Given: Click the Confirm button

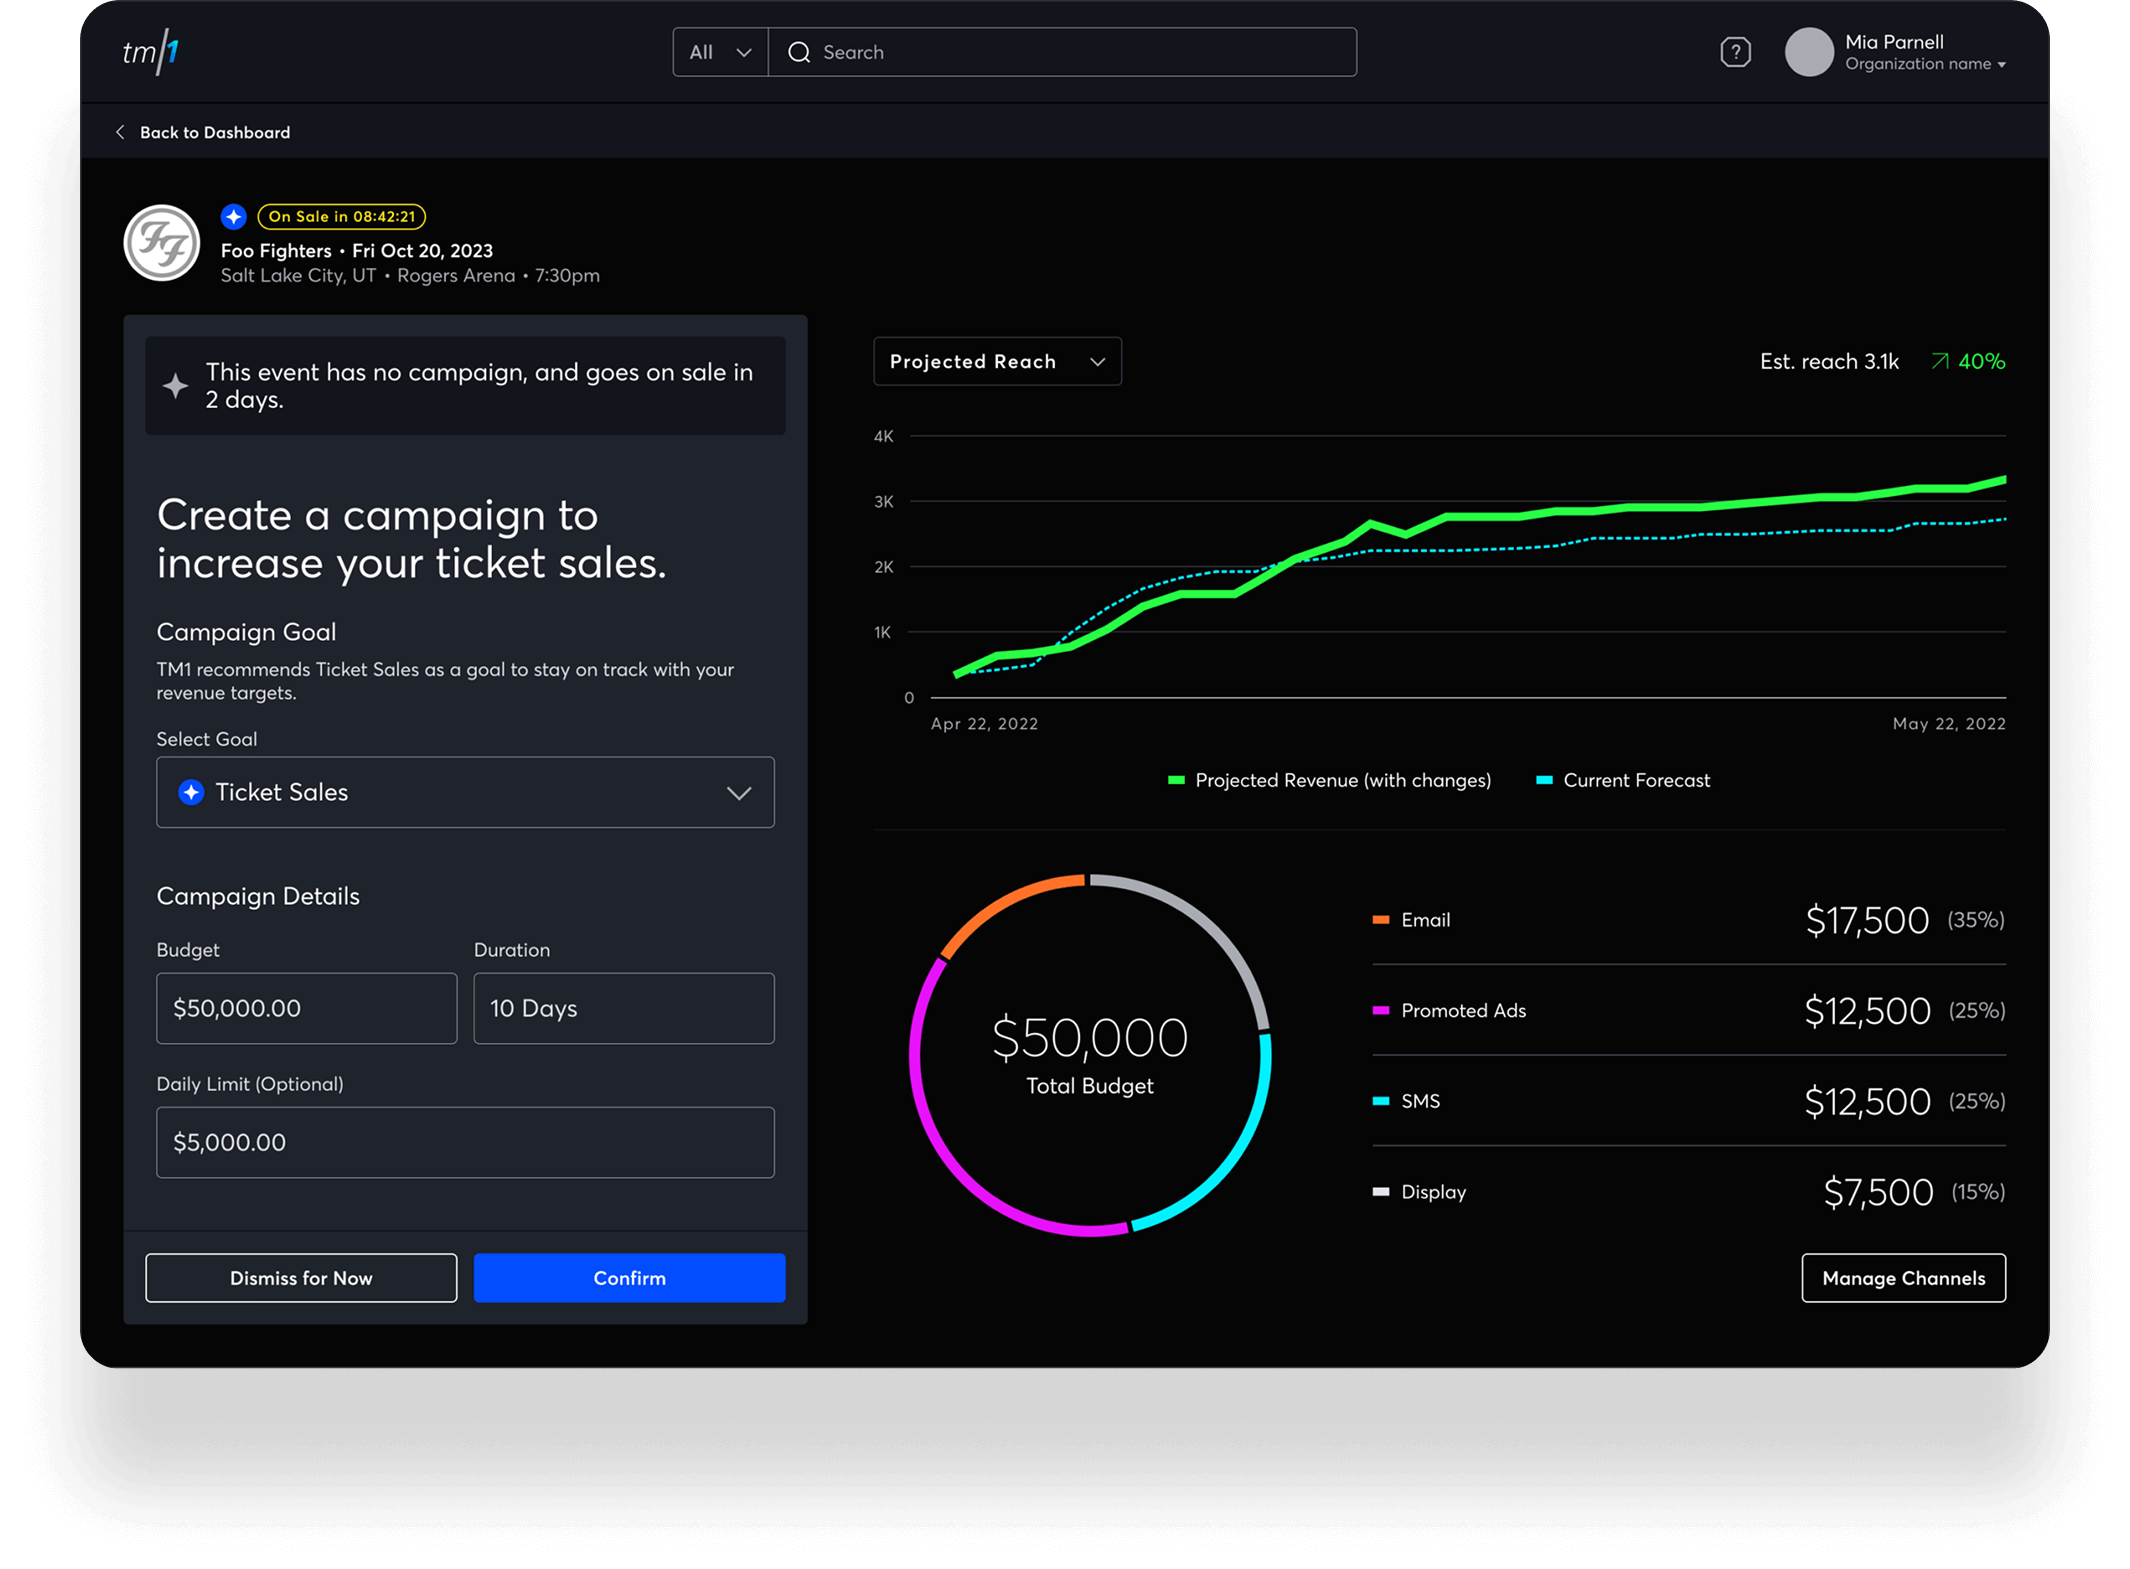Looking at the screenshot, I should [x=629, y=1278].
